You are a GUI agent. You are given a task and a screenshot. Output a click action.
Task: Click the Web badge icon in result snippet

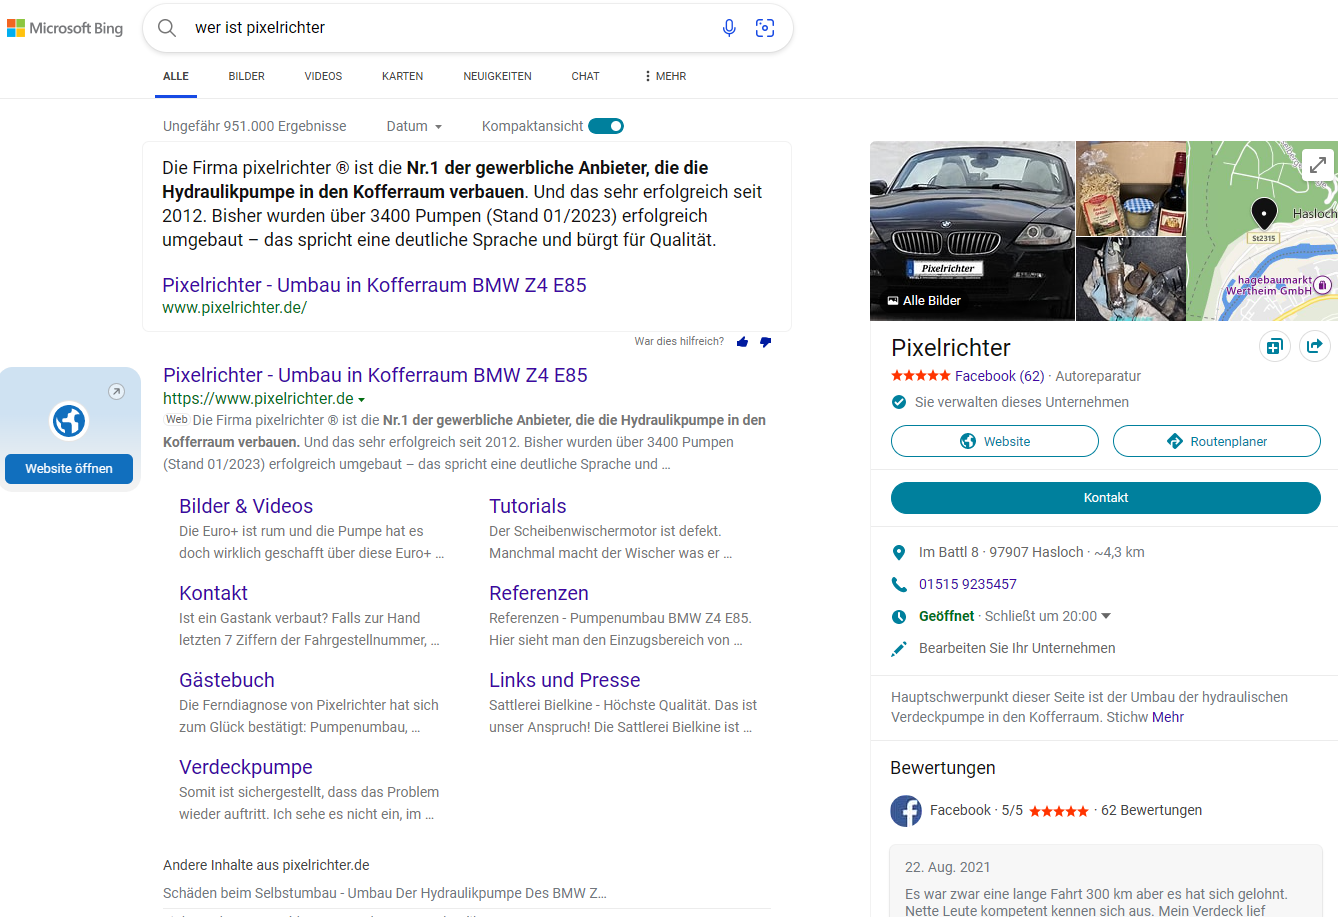tap(177, 420)
